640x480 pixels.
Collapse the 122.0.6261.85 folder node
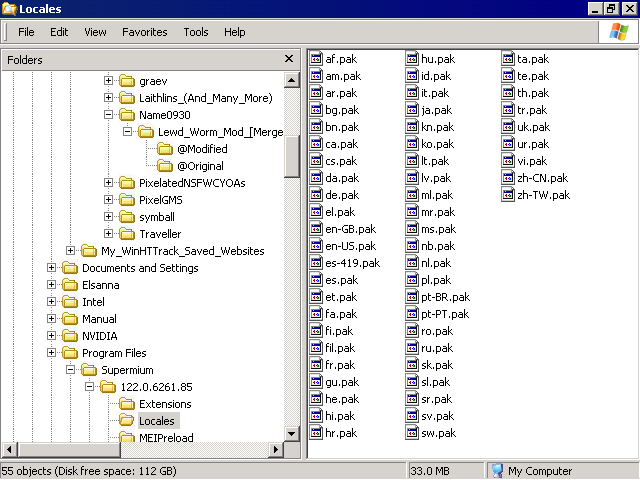point(89,387)
